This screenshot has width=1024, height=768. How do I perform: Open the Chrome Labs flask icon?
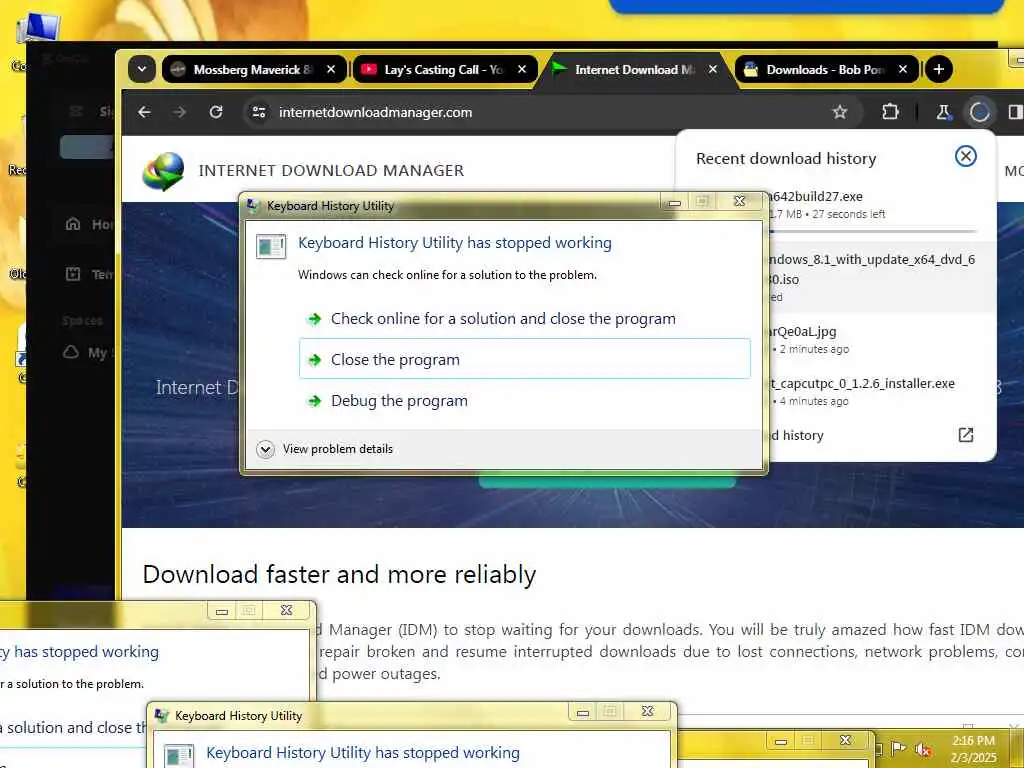(943, 112)
